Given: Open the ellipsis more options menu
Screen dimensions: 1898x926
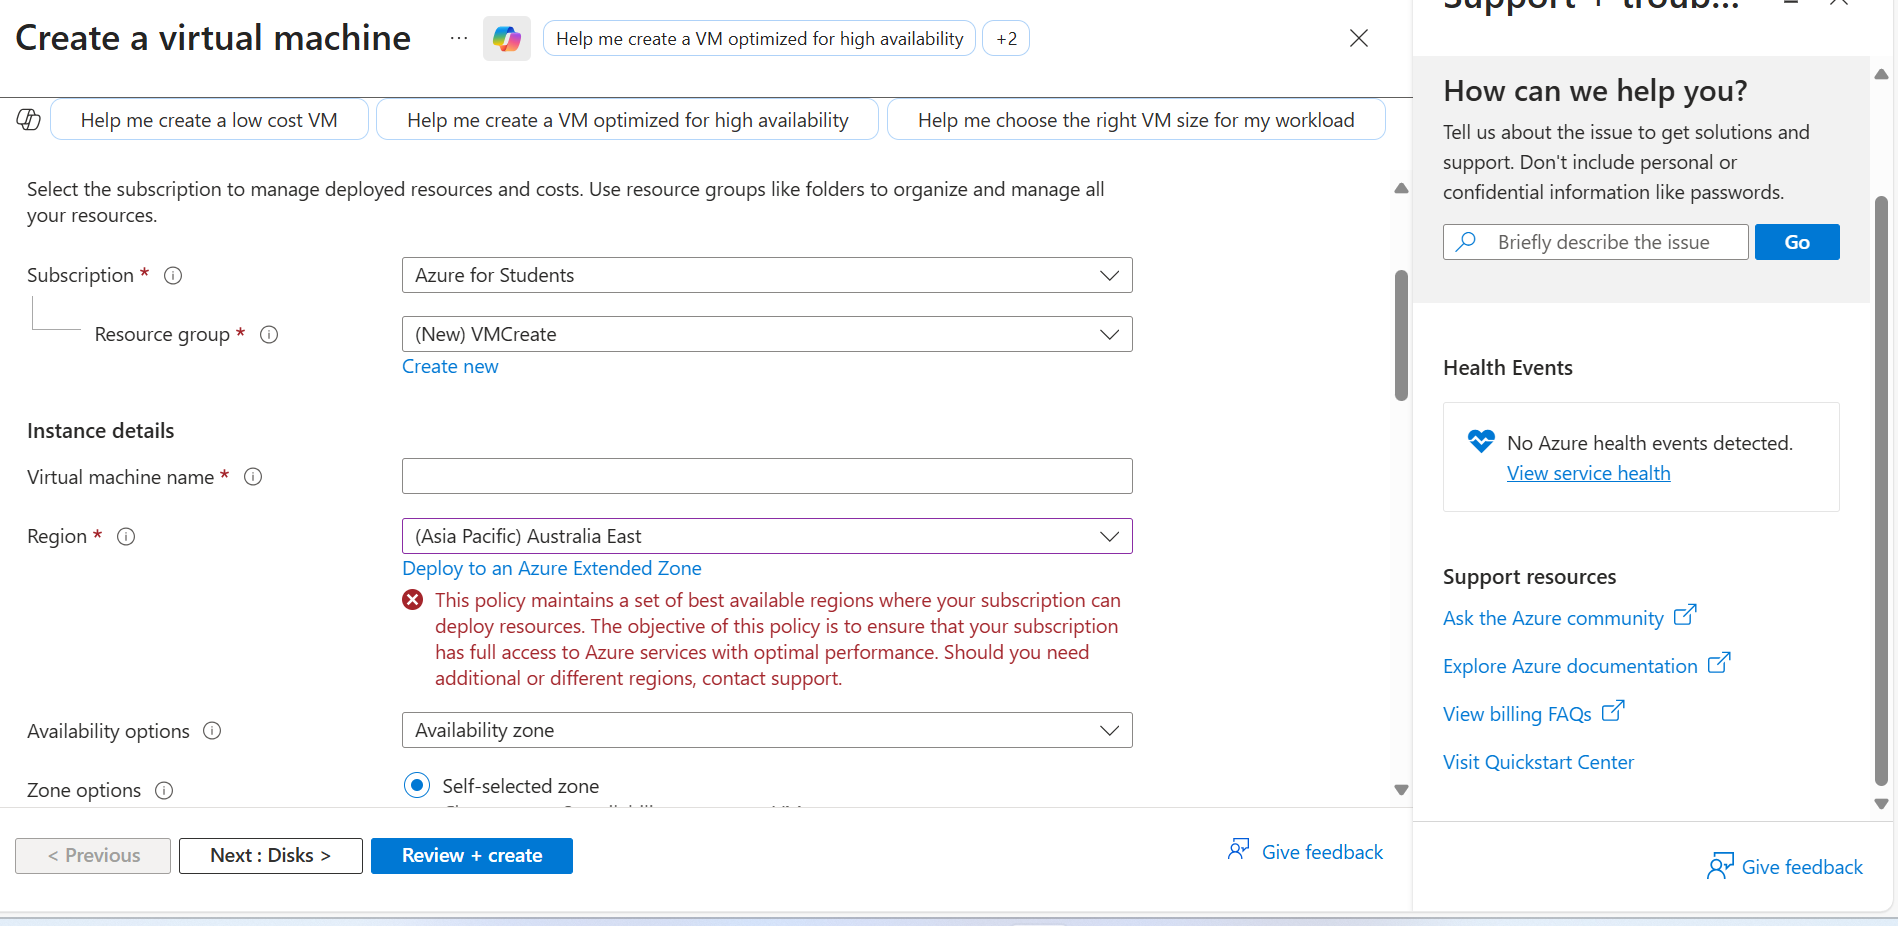Looking at the screenshot, I should (458, 39).
